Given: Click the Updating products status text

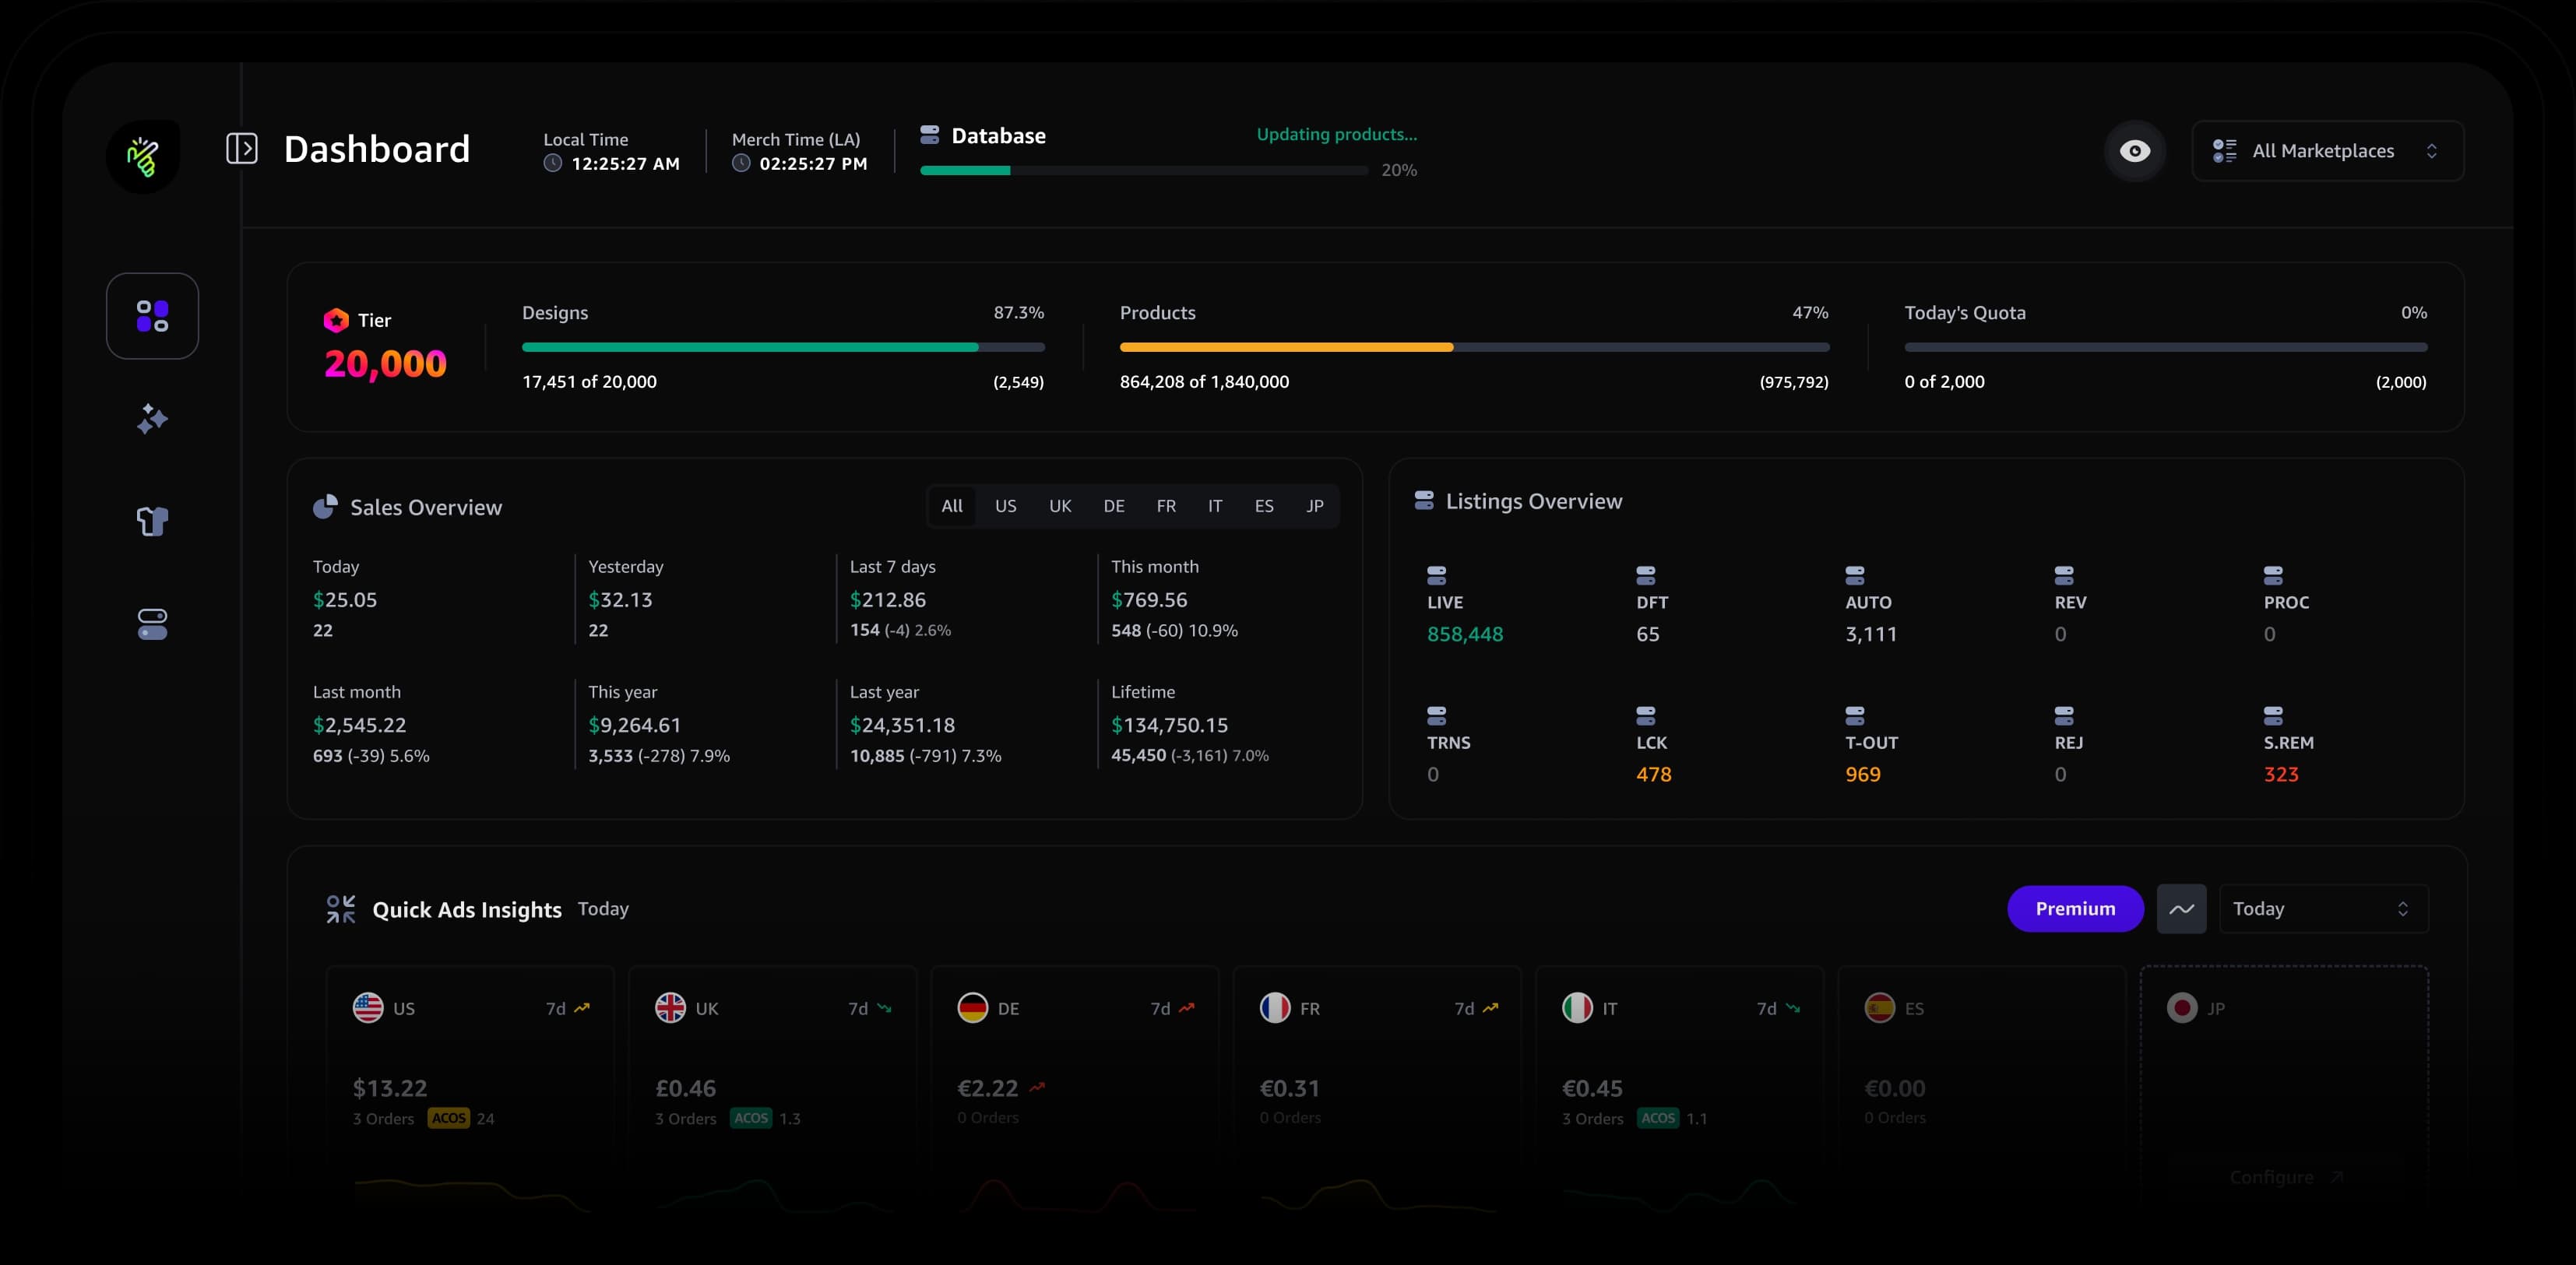Looking at the screenshot, I should coord(1337,134).
